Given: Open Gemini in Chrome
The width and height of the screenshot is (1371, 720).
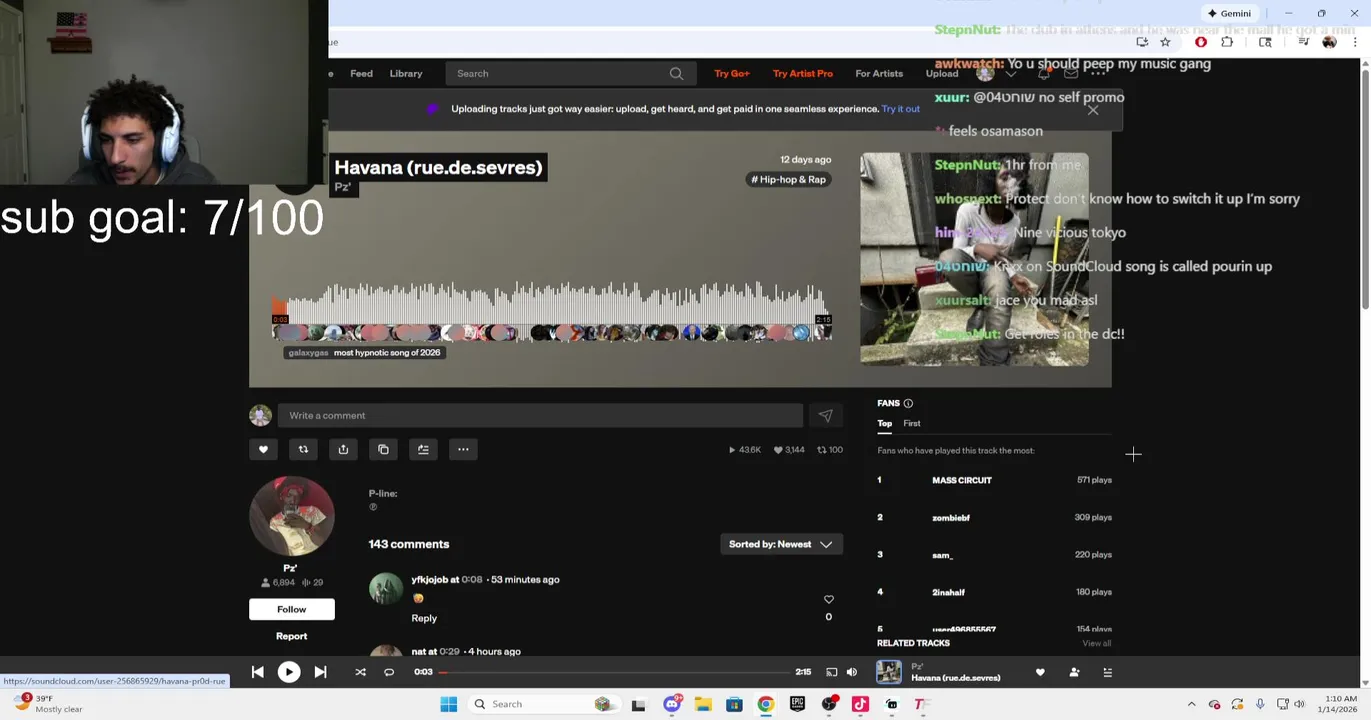Looking at the screenshot, I should (1230, 13).
